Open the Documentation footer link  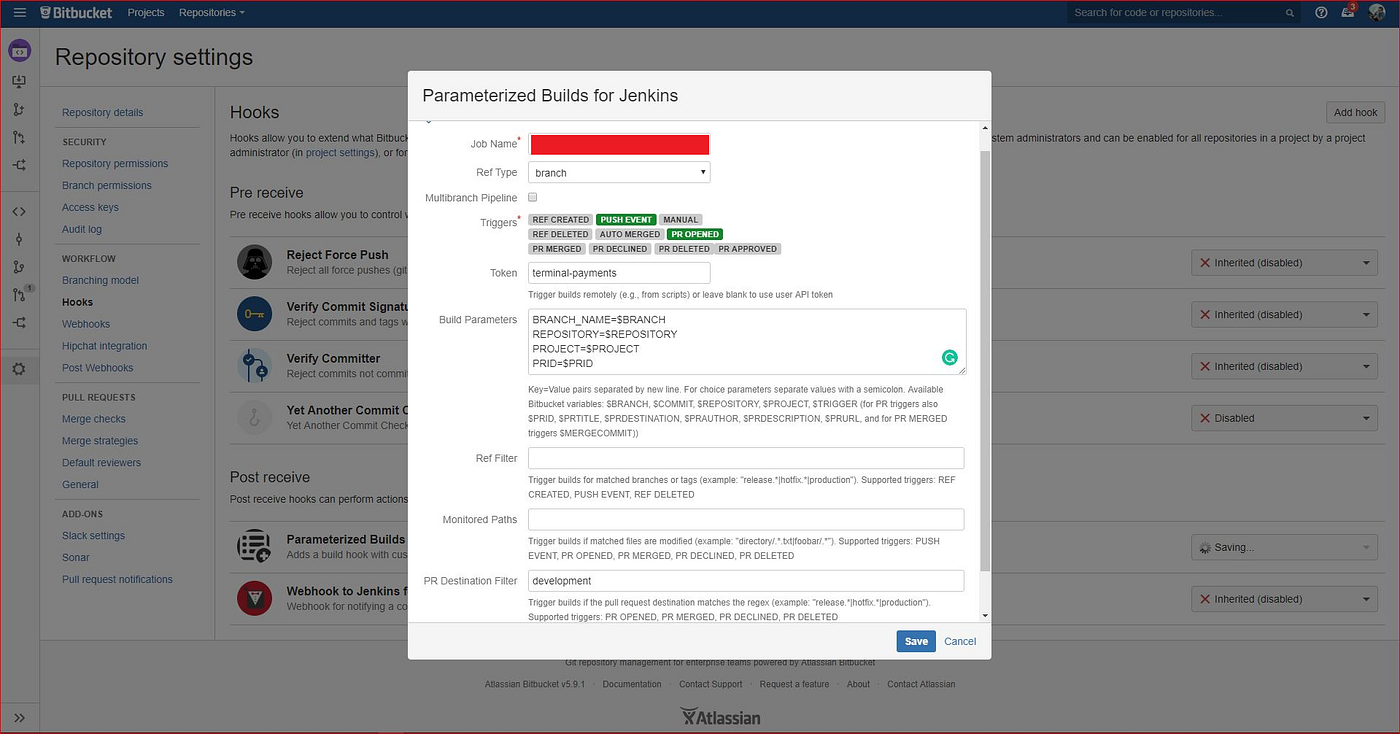631,684
